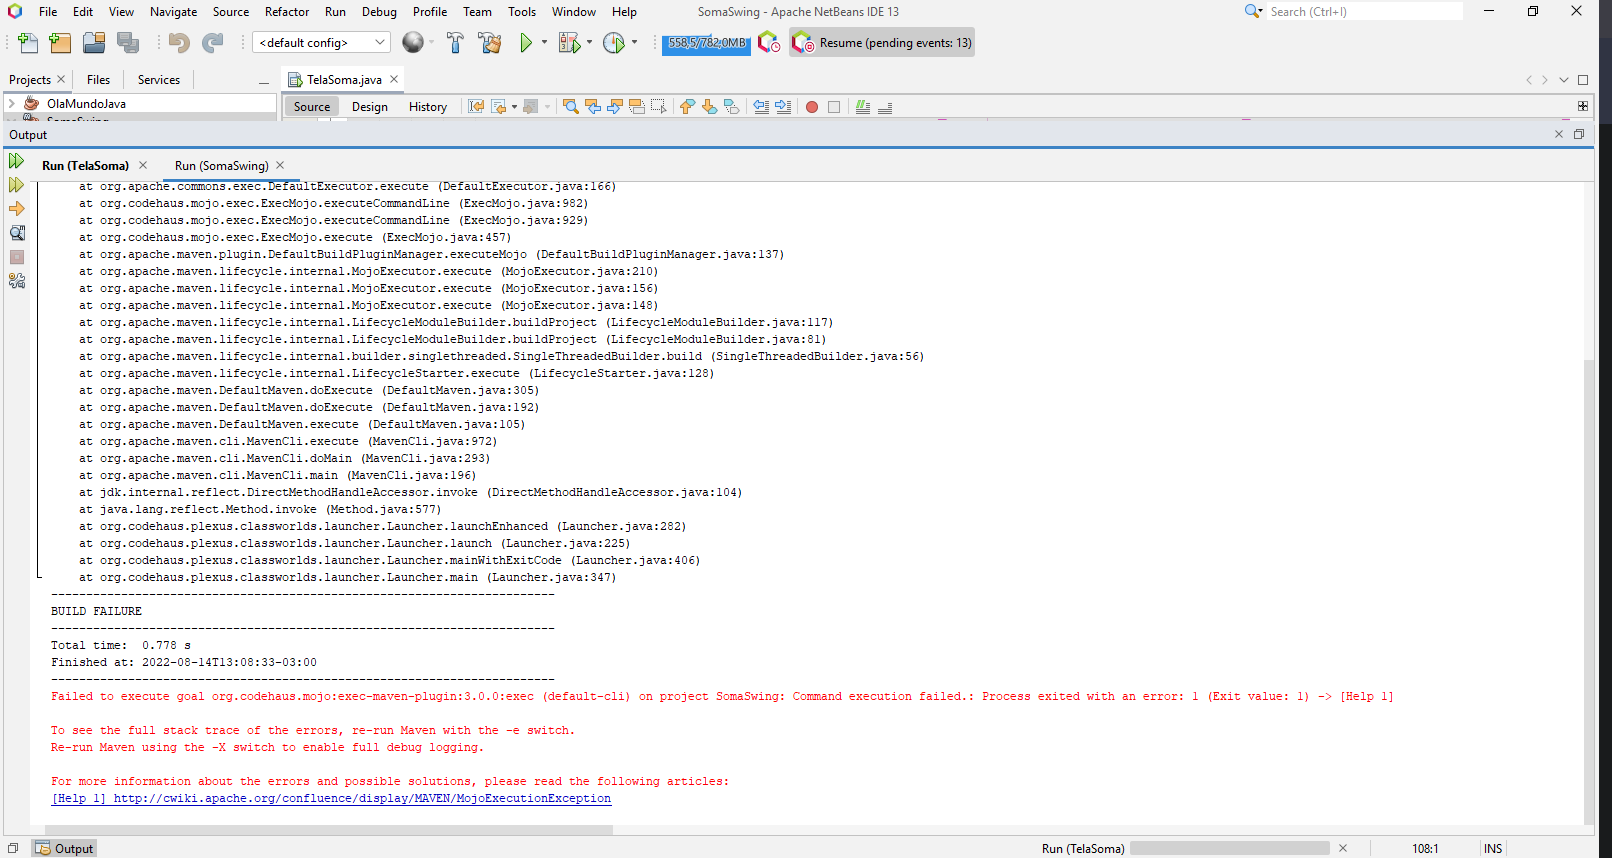Click the profiler icon beside memory bar

coord(768,43)
